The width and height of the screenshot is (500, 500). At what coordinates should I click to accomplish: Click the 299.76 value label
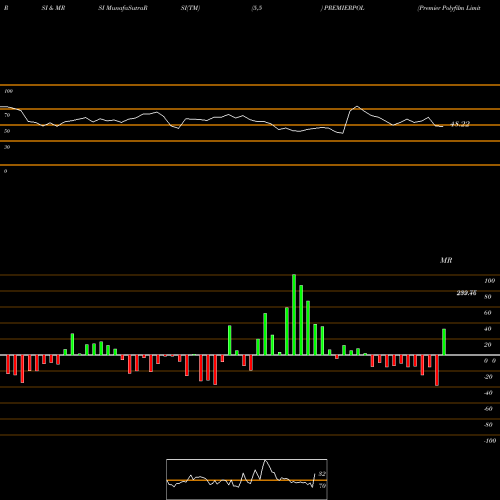click(x=466, y=293)
